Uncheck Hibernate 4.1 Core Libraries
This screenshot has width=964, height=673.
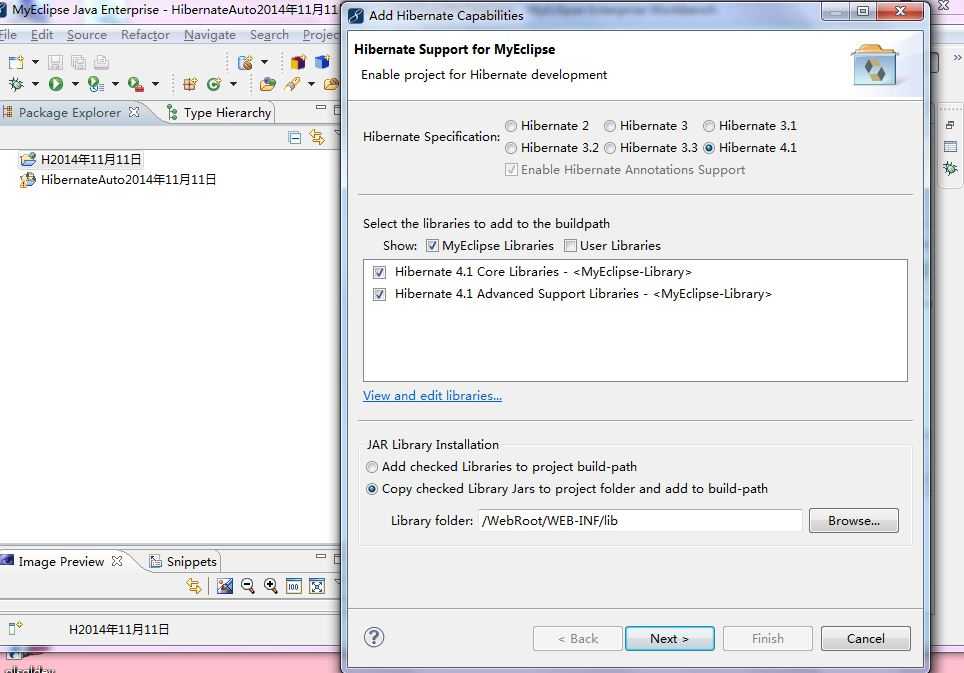[x=379, y=272]
